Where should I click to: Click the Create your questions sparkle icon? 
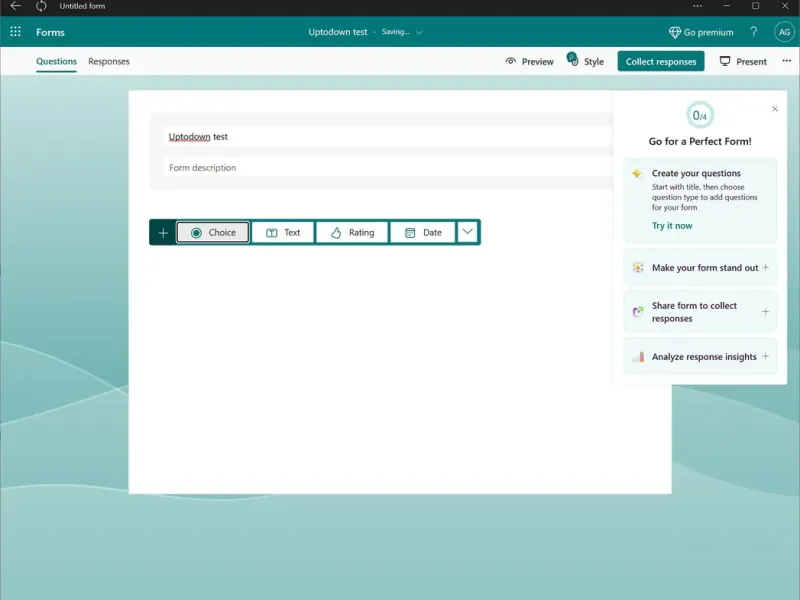coord(637,174)
